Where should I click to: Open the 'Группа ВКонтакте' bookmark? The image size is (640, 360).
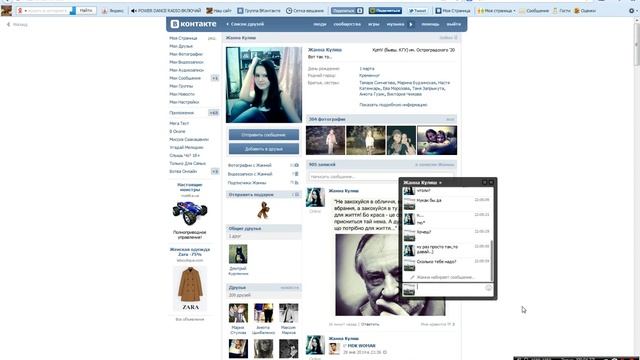pyautogui.click(x=258, y=11)
